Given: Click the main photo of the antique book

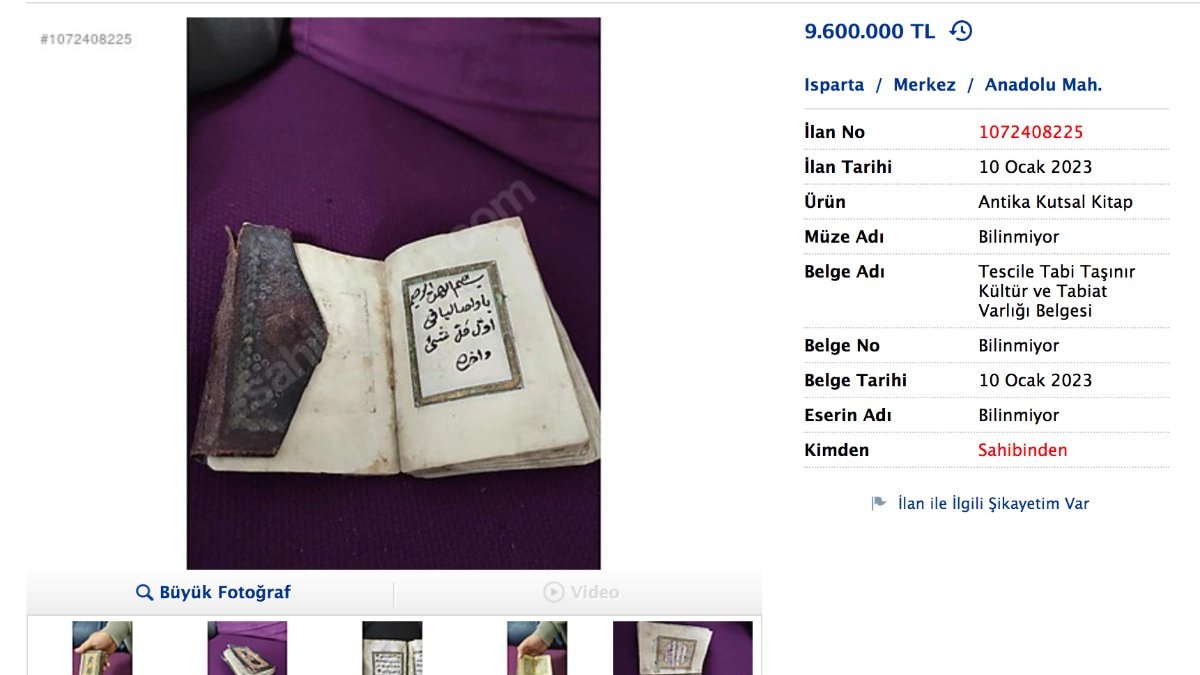Looking at the screenshot, I should click(x=394, y=293).
